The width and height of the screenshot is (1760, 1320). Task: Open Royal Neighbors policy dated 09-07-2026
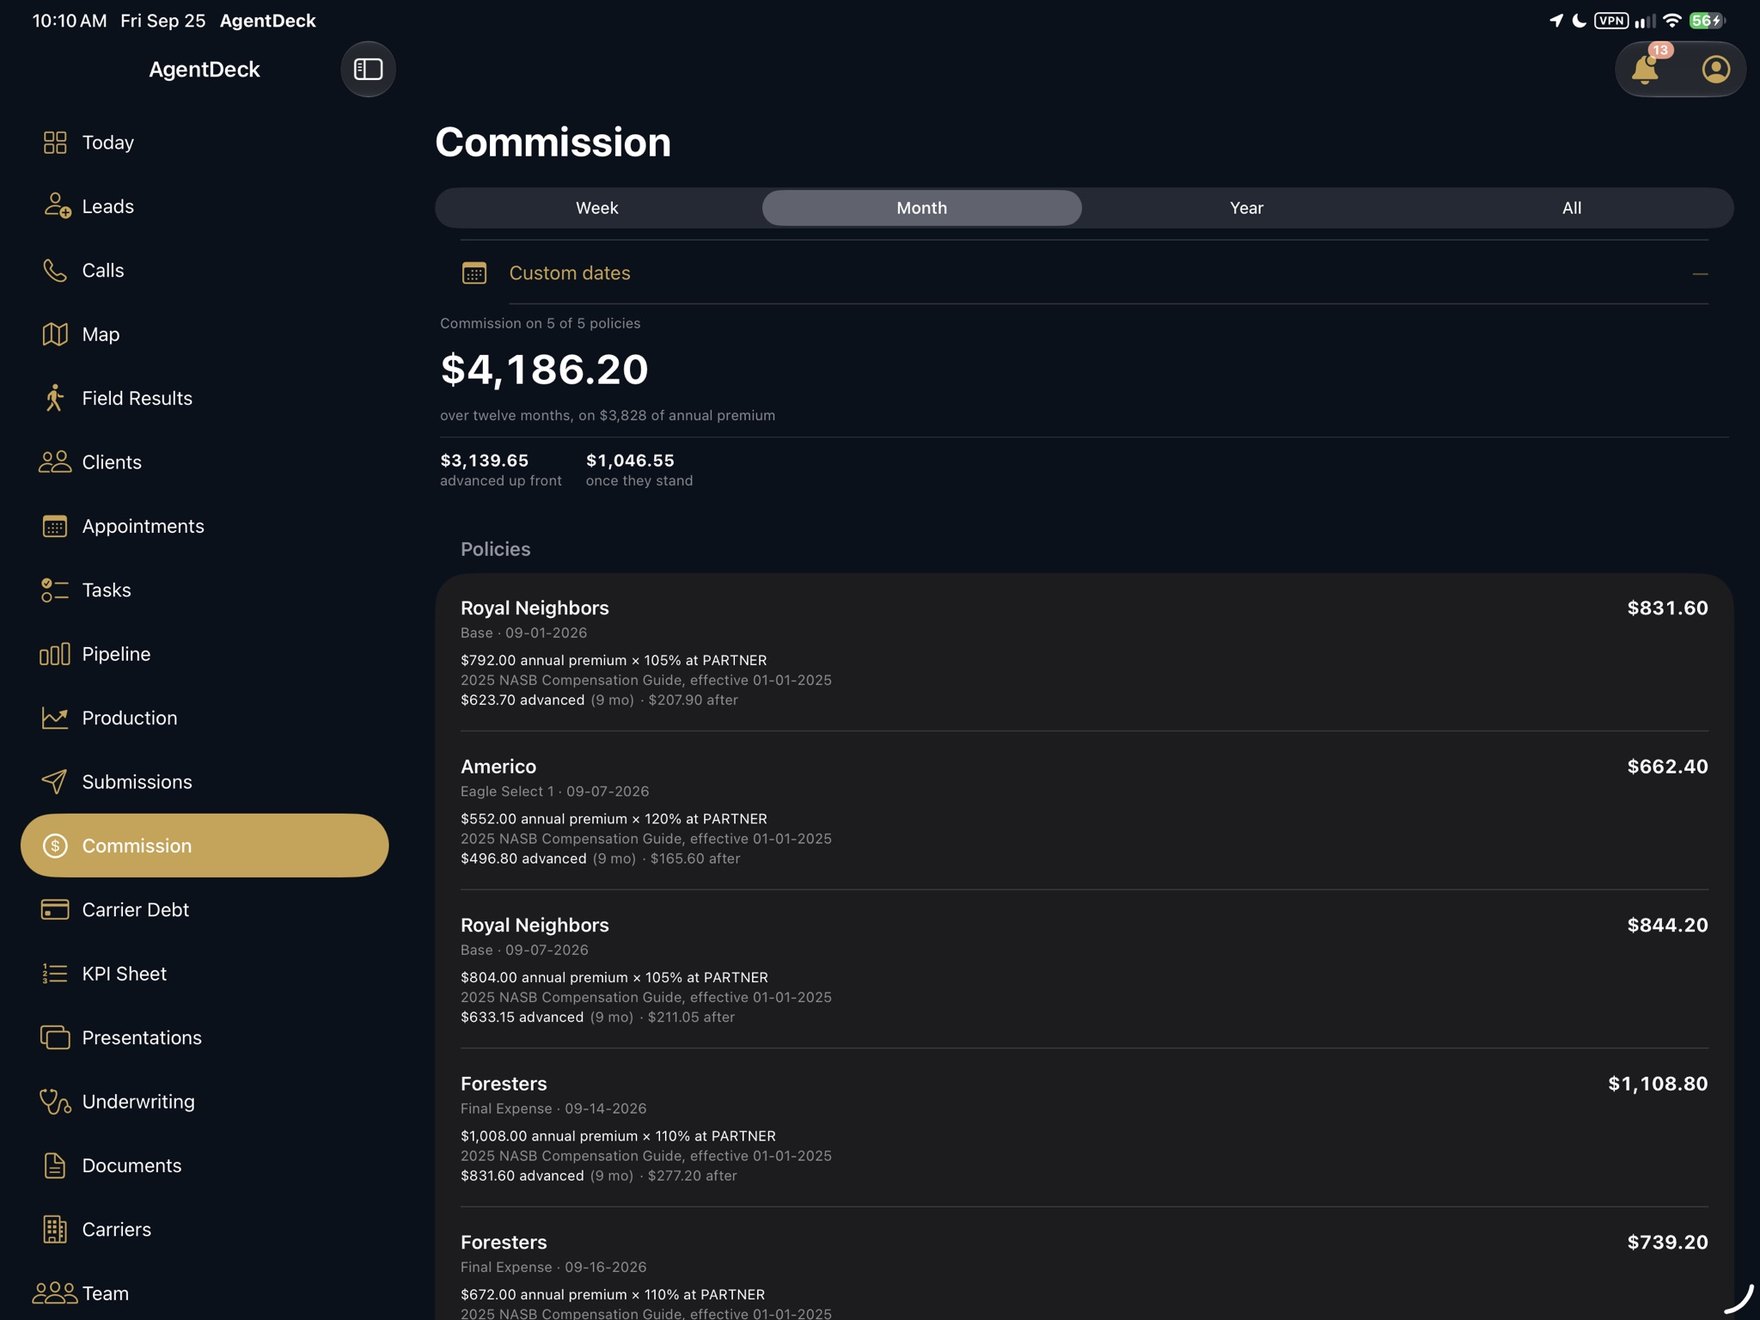pyautogui.click(x=1084, y=970)
